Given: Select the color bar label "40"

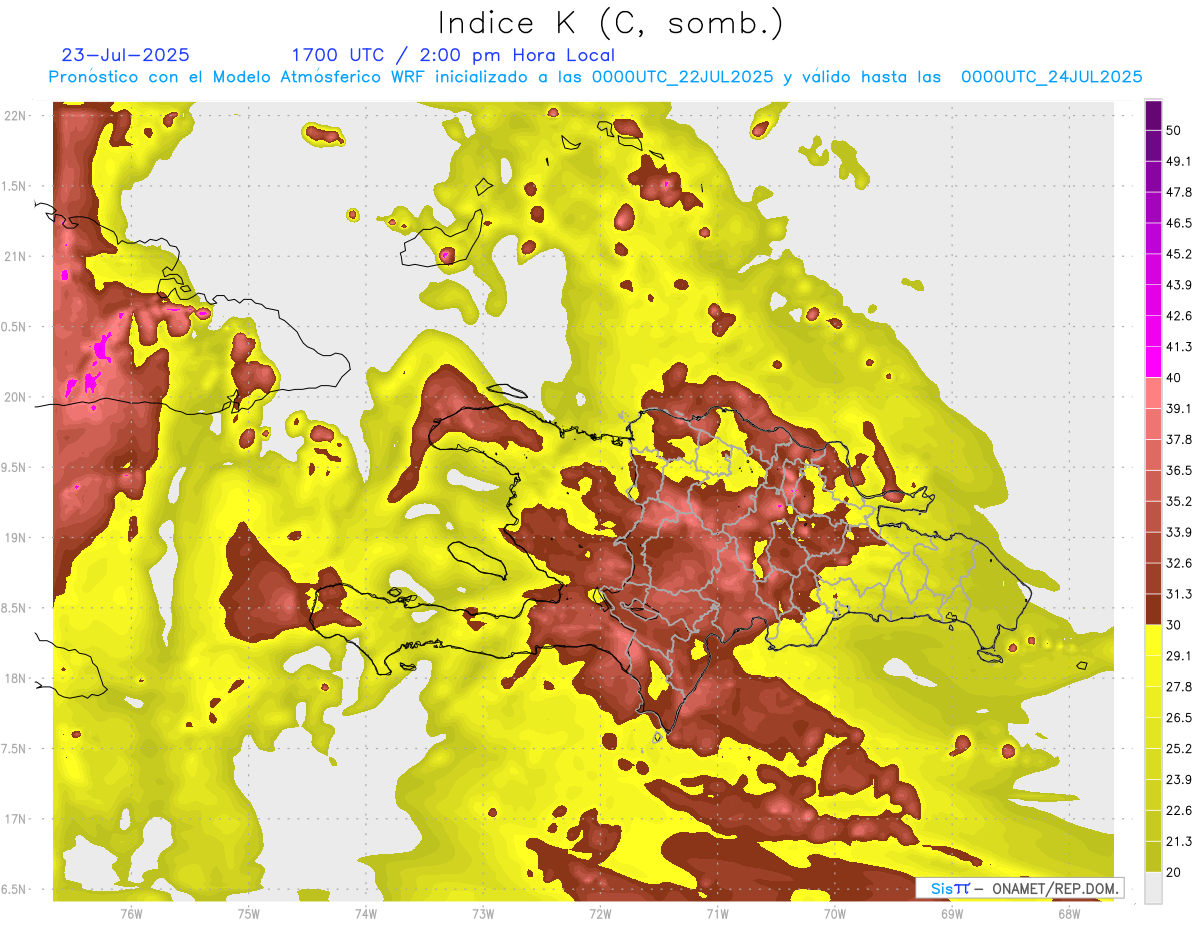Looking at the screenshot, I should click(x=1174, y=377).
